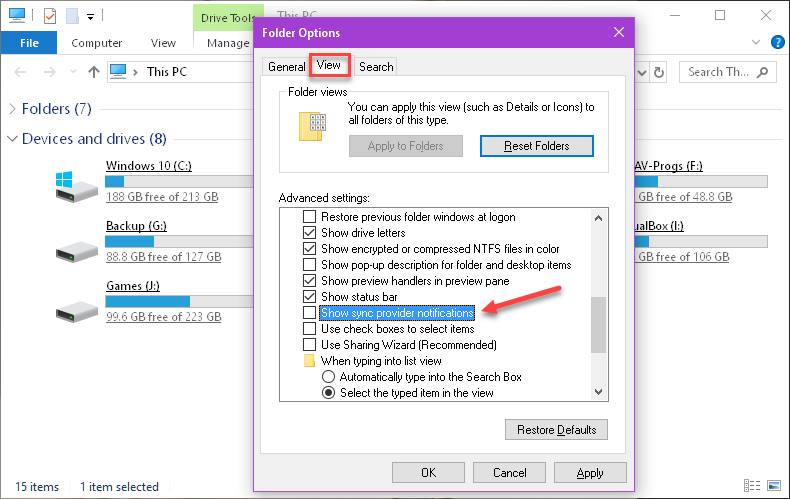Image resolution: width=790 pixels, height=499 pixels.
Task: Refresh the This PC view
Action: click(659, 73)
